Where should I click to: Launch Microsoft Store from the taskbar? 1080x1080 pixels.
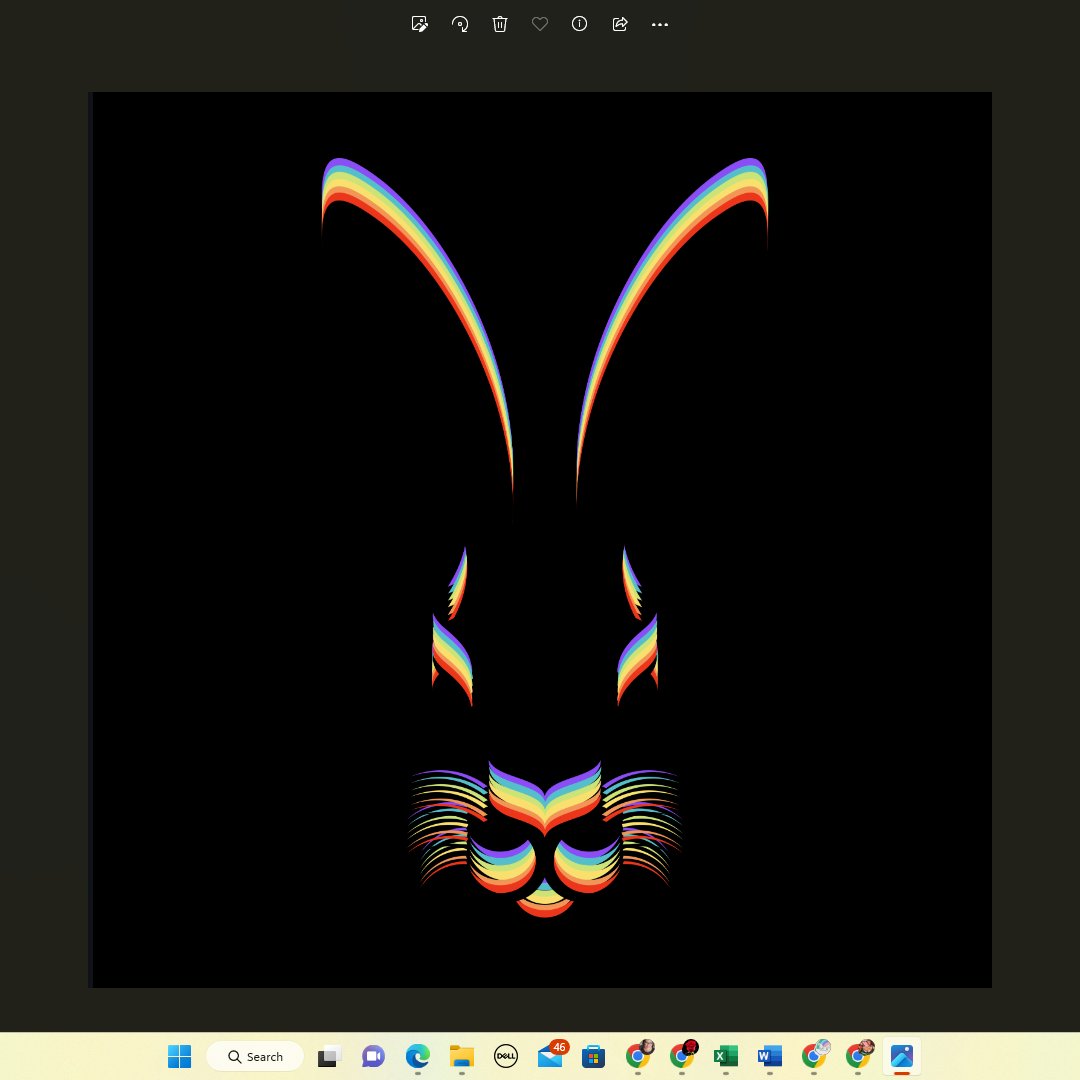tap(593, 1056)
